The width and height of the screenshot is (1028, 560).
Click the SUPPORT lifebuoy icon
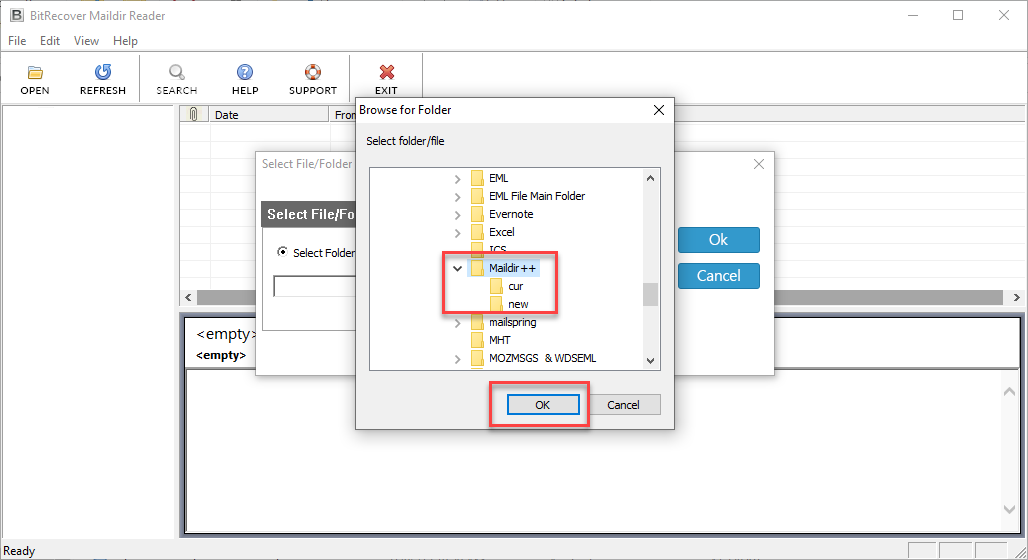(x=313, y=72)
